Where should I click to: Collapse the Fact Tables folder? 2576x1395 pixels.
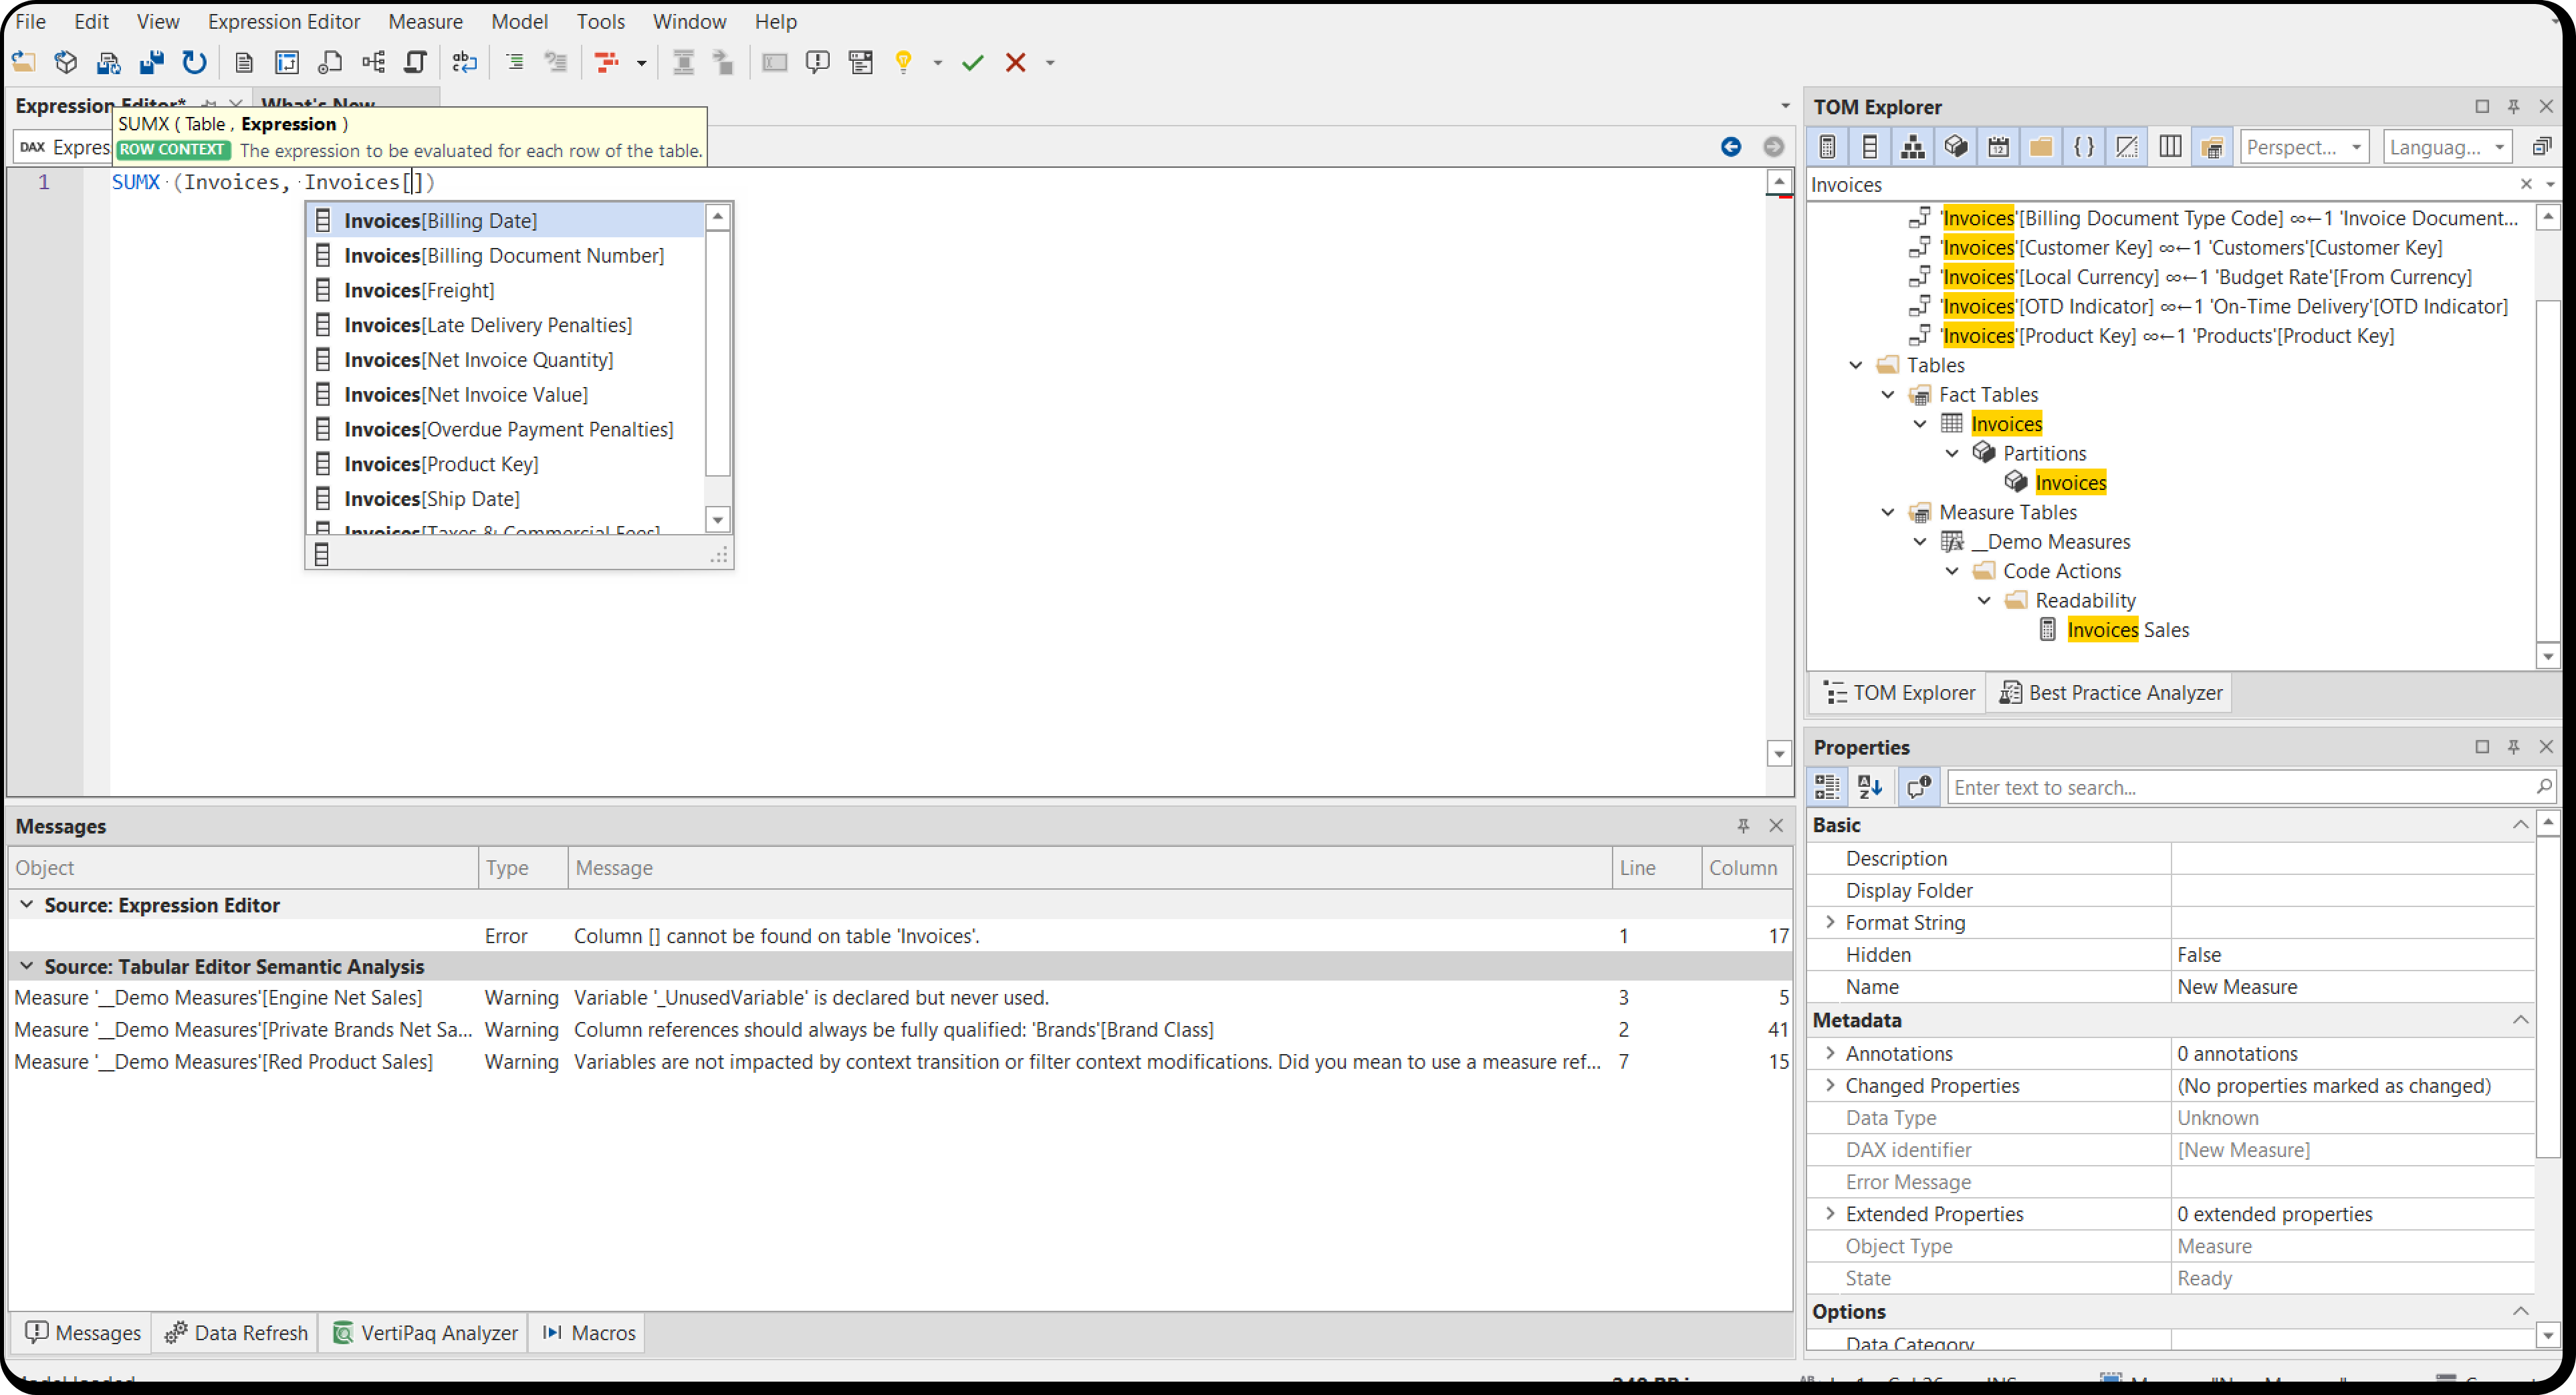1888,394
